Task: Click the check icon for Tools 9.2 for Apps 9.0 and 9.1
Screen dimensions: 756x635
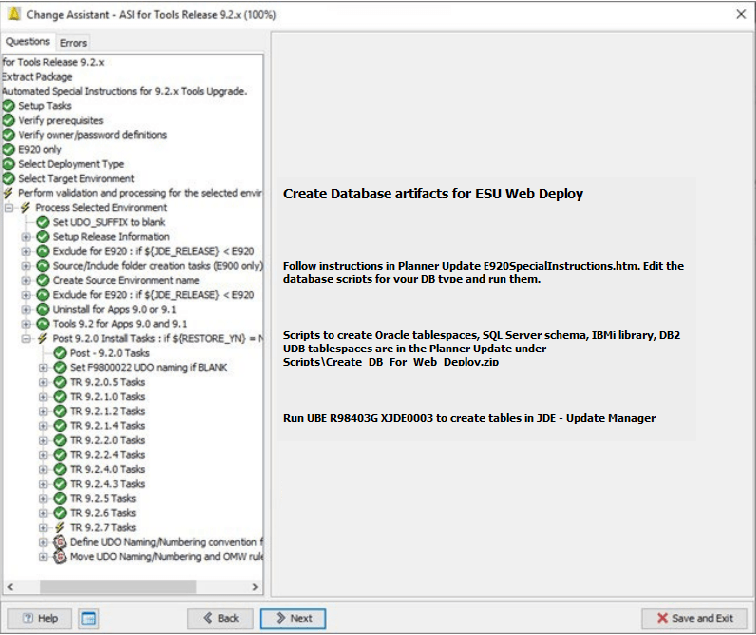Action: pyautogui.click(x=43, y=324)
